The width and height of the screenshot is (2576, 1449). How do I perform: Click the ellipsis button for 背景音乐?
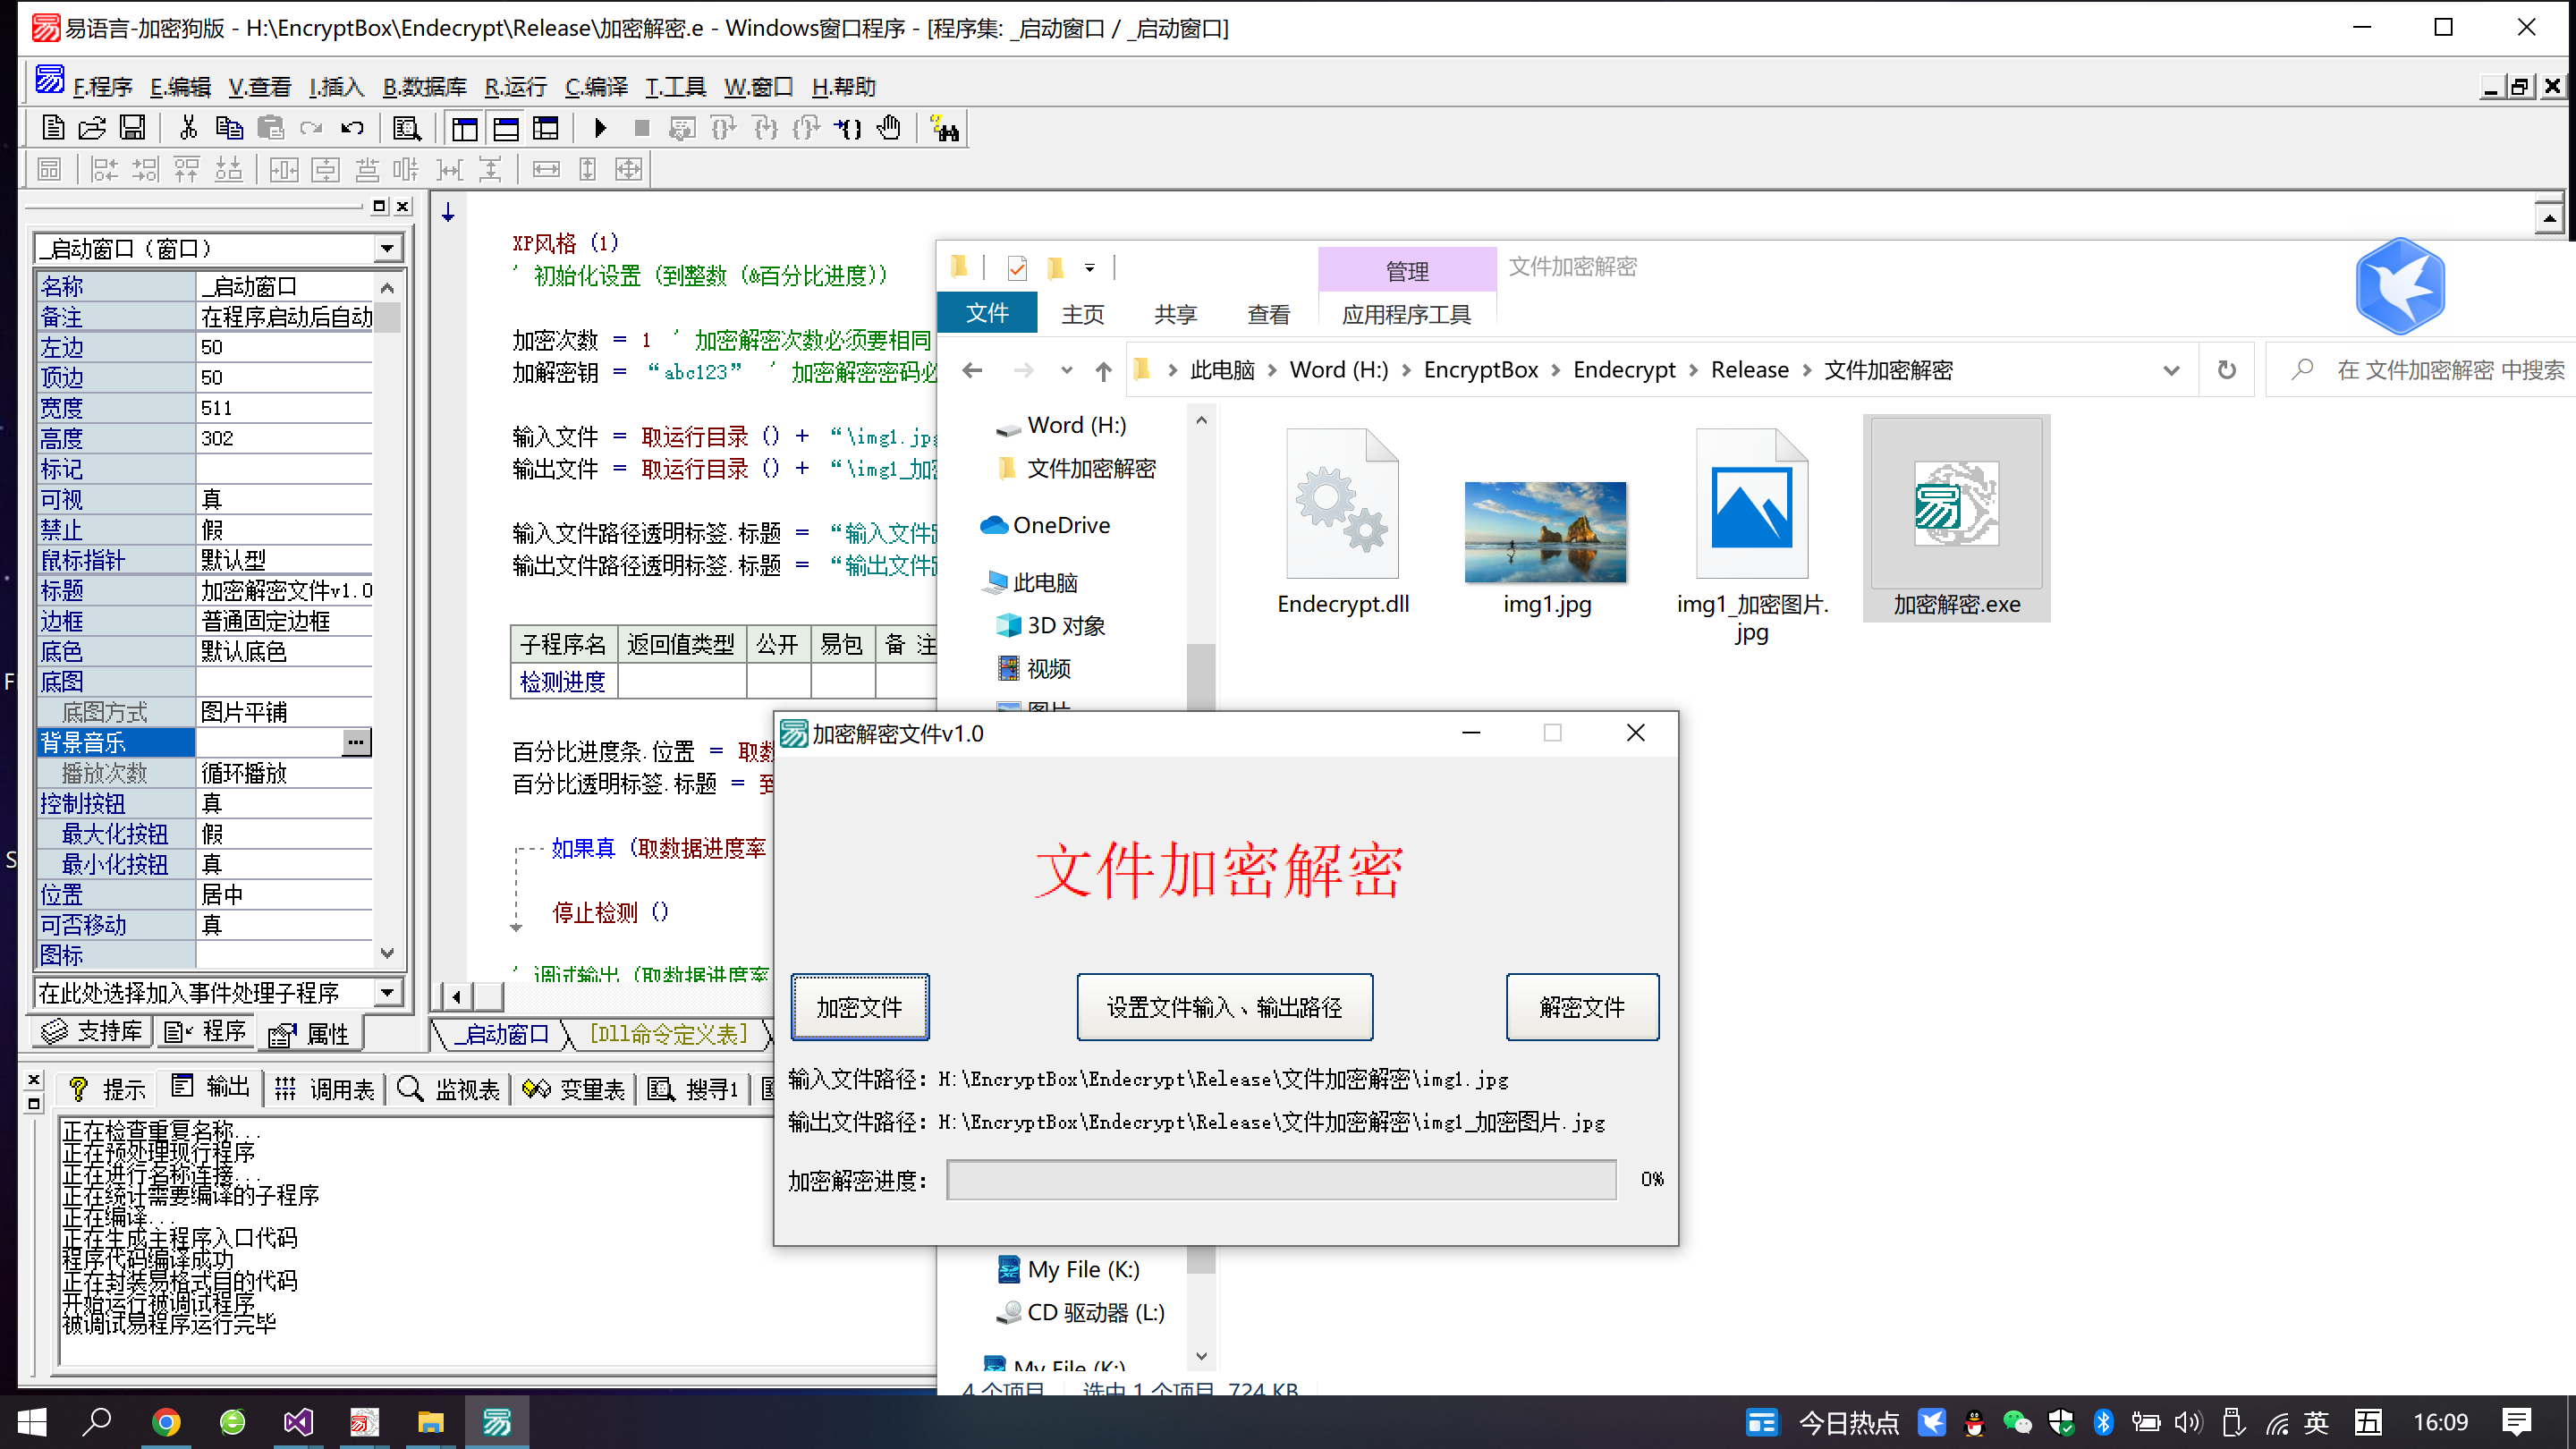point(356,742)
